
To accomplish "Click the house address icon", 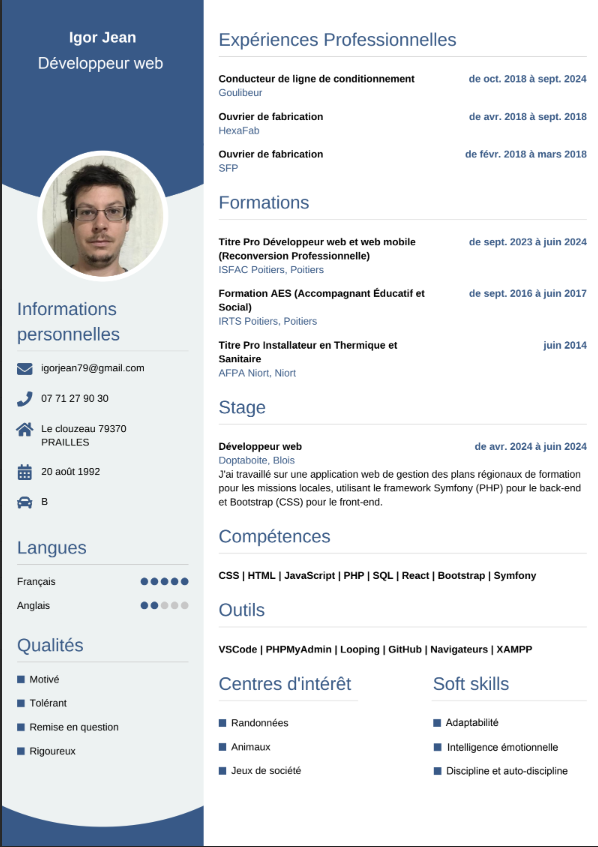I will (x=25, y=430).
